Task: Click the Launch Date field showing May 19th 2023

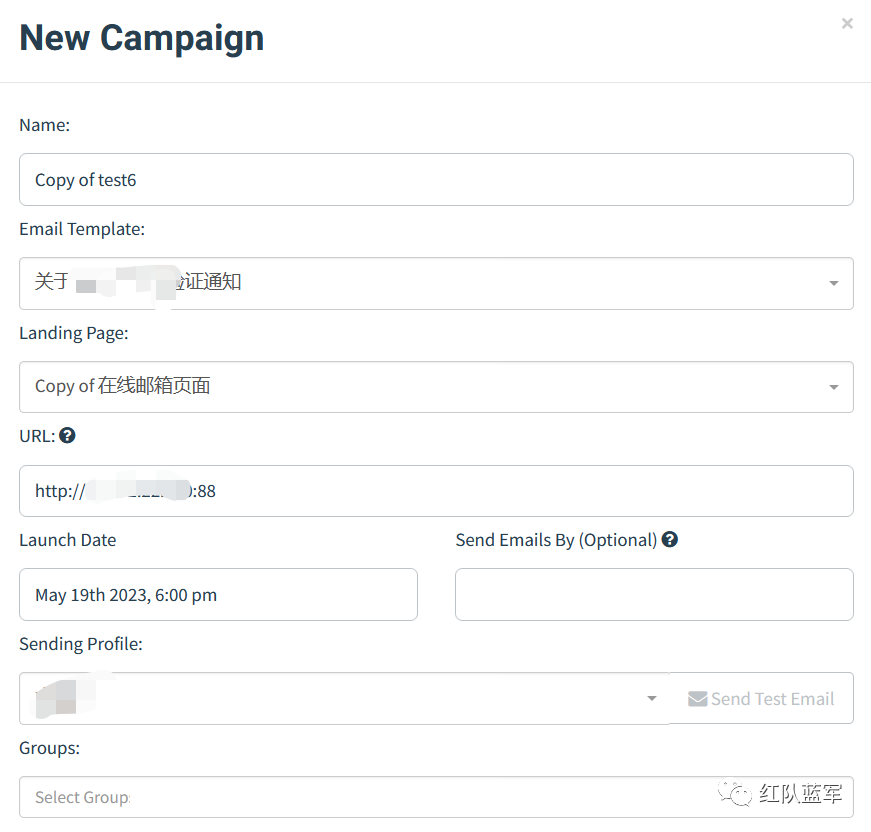Action: pos(218,595)
